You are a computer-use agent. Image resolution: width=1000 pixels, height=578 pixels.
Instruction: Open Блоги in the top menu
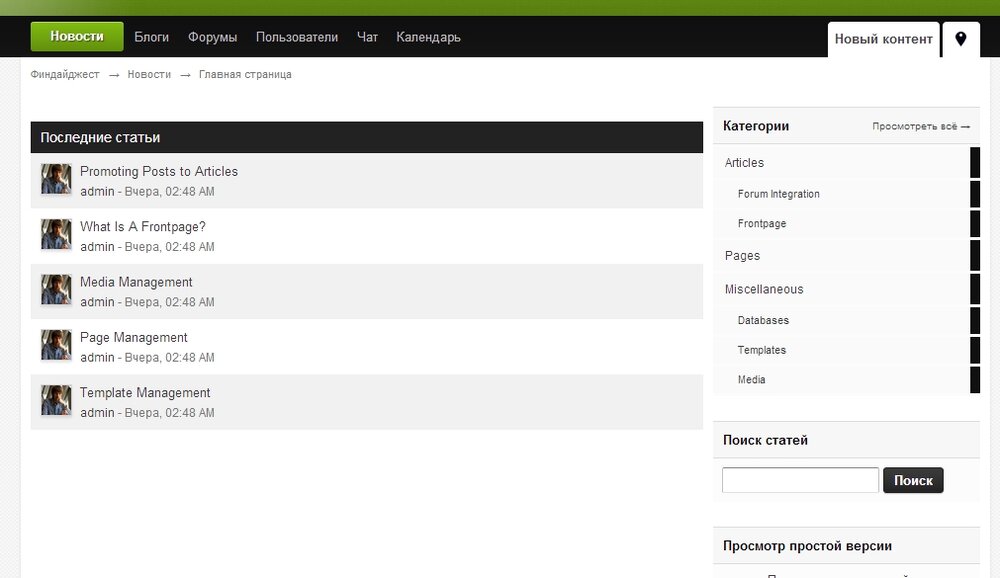[152, 37]
